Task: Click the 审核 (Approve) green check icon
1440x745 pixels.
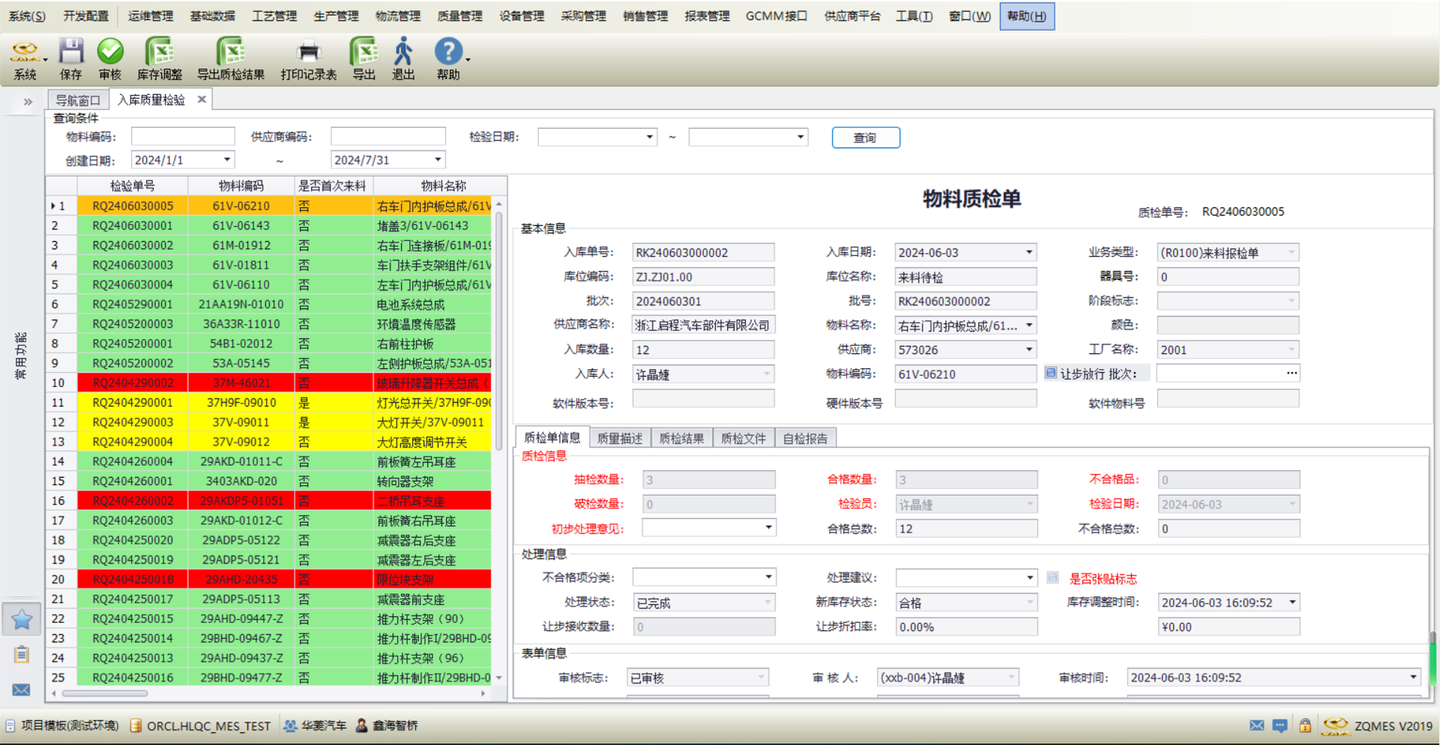Action: [x=110, y=52]
